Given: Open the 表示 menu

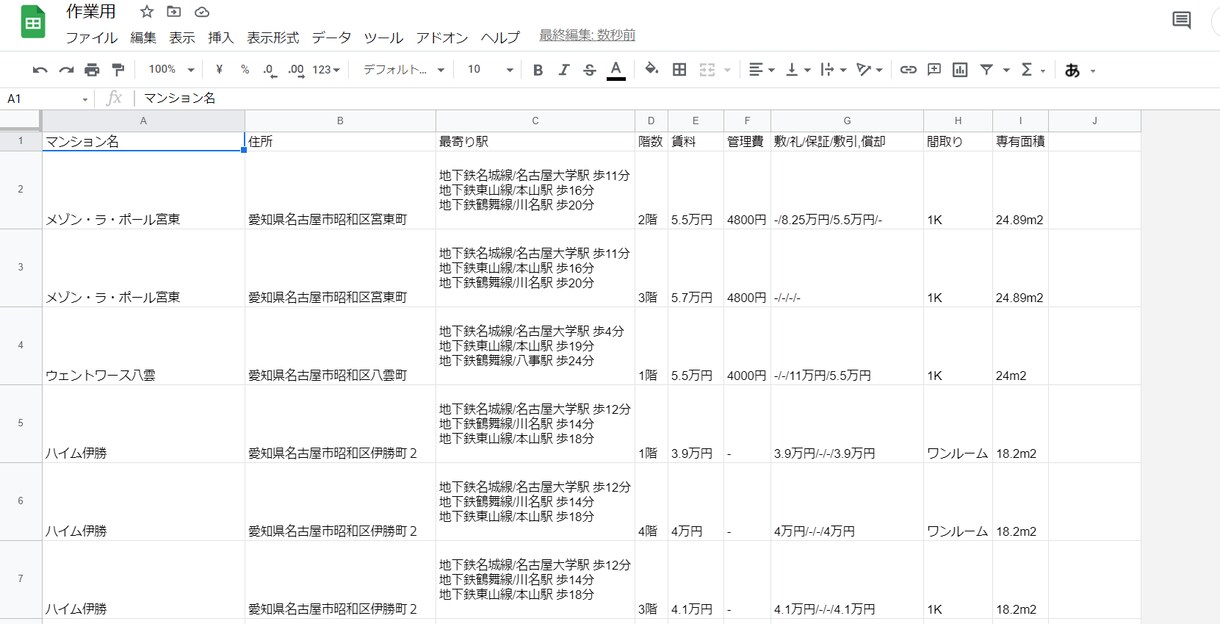Looking at the screenshot, I should (x=182, y=37).
